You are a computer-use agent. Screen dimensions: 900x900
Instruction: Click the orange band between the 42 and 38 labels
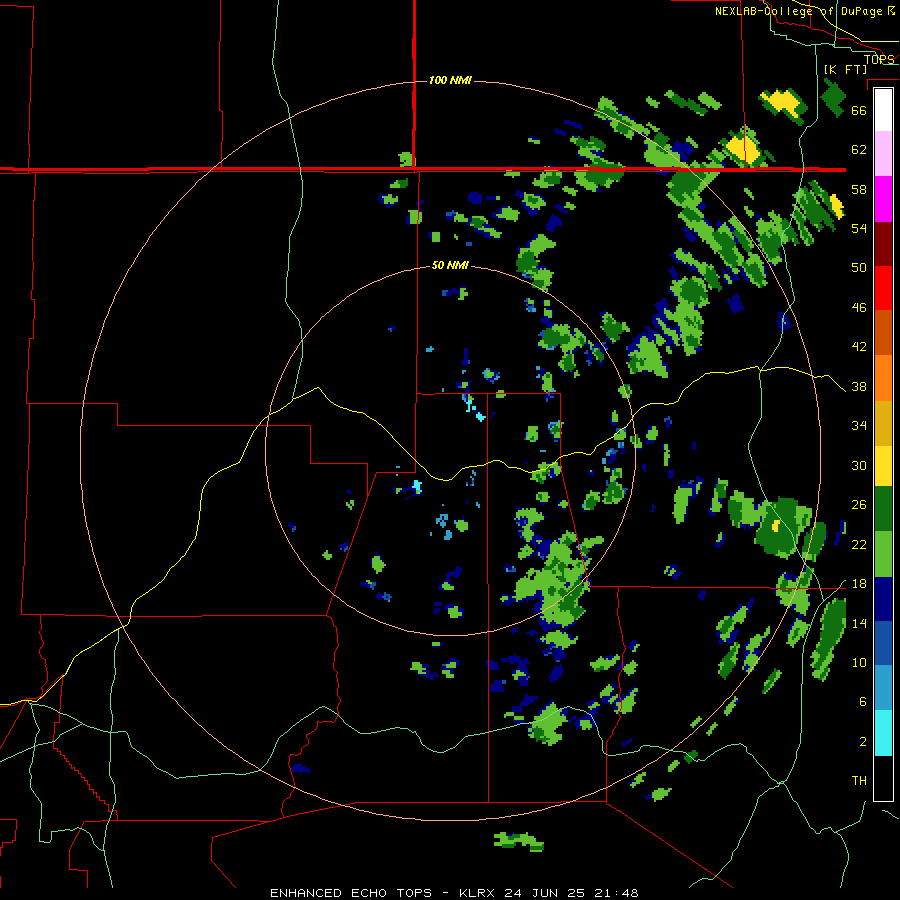coord(883,378)
